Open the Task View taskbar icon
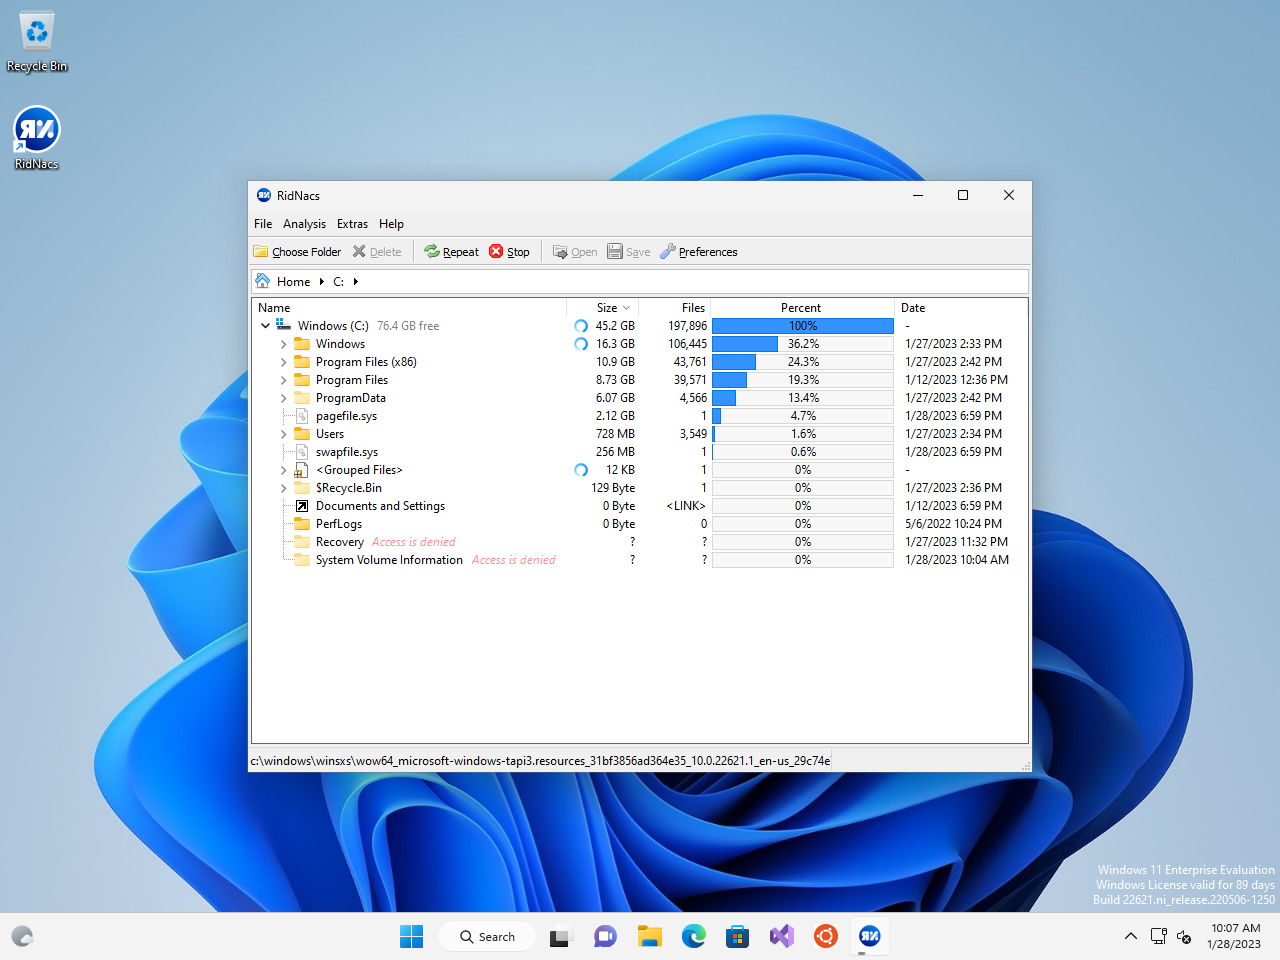The height and width of the screenshot is (960, 1280). click(x=560, y=936)
